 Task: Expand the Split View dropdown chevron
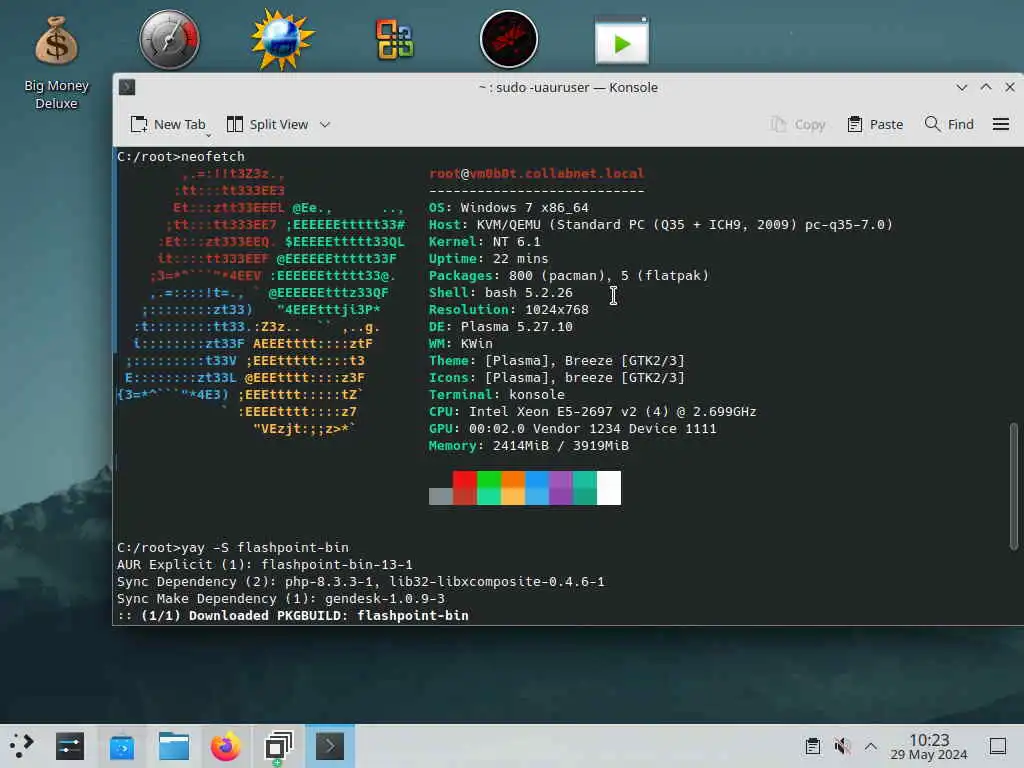[325, 124]
